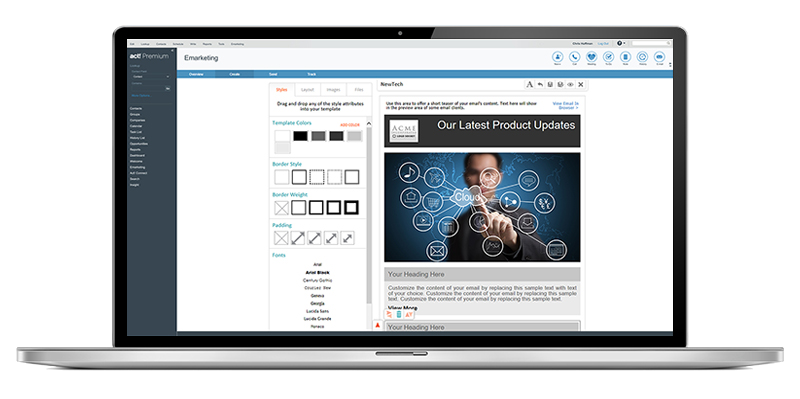The height and width of the screenshot is (399, 800).
Task: Click the Log Out link
Action: click(603, 44)
